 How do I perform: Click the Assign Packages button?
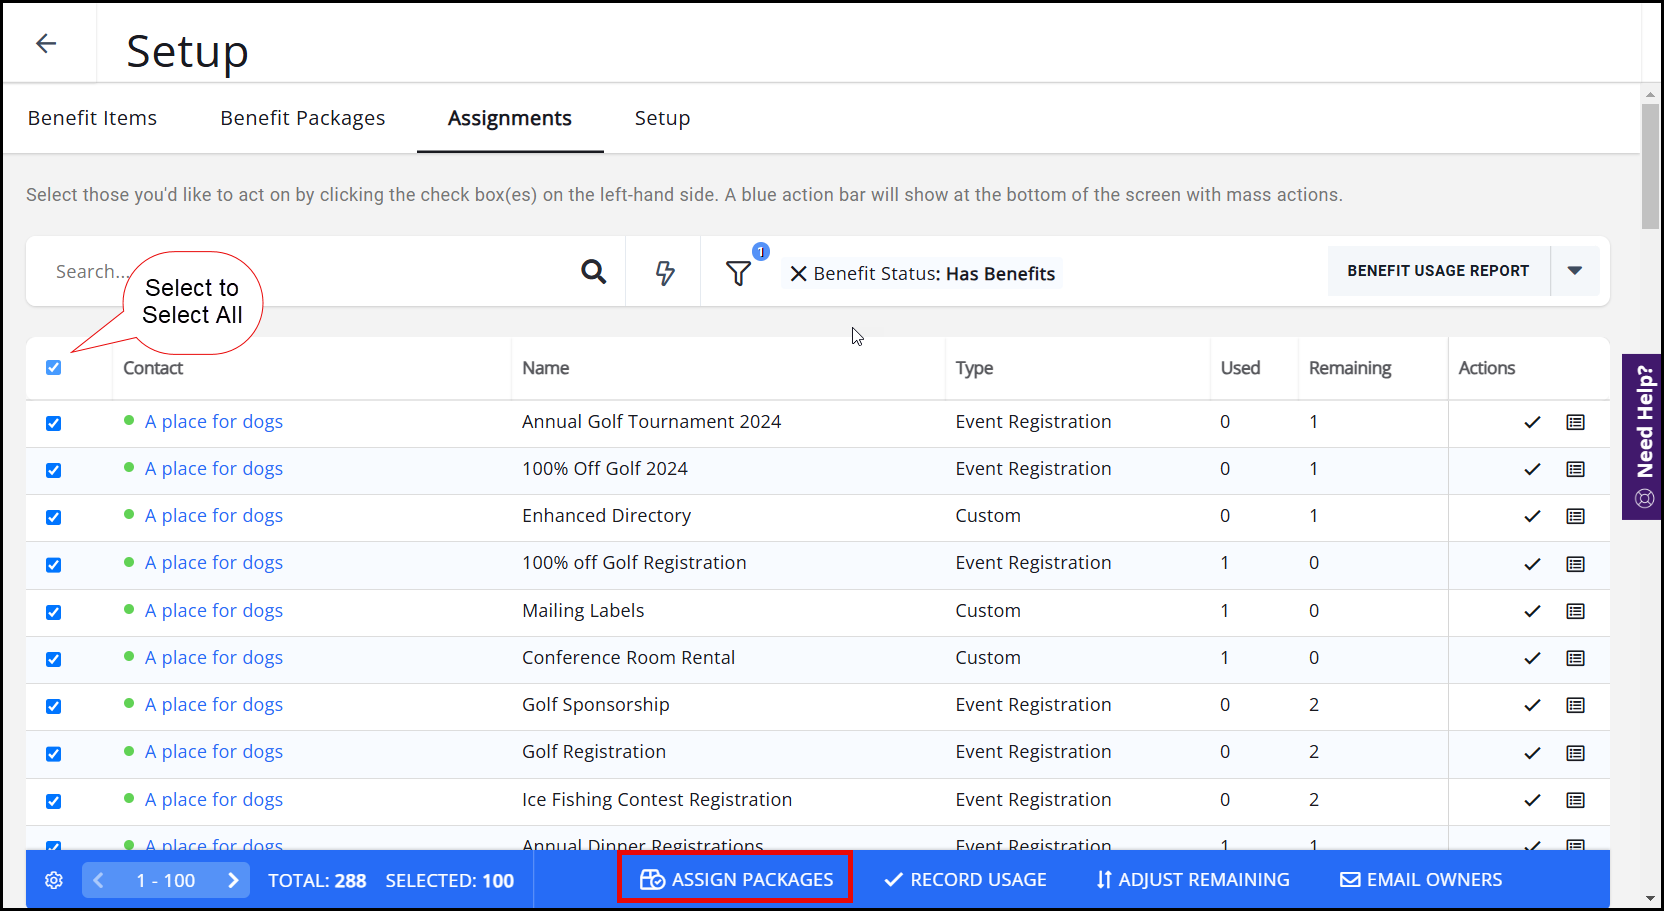click(736, 879)
